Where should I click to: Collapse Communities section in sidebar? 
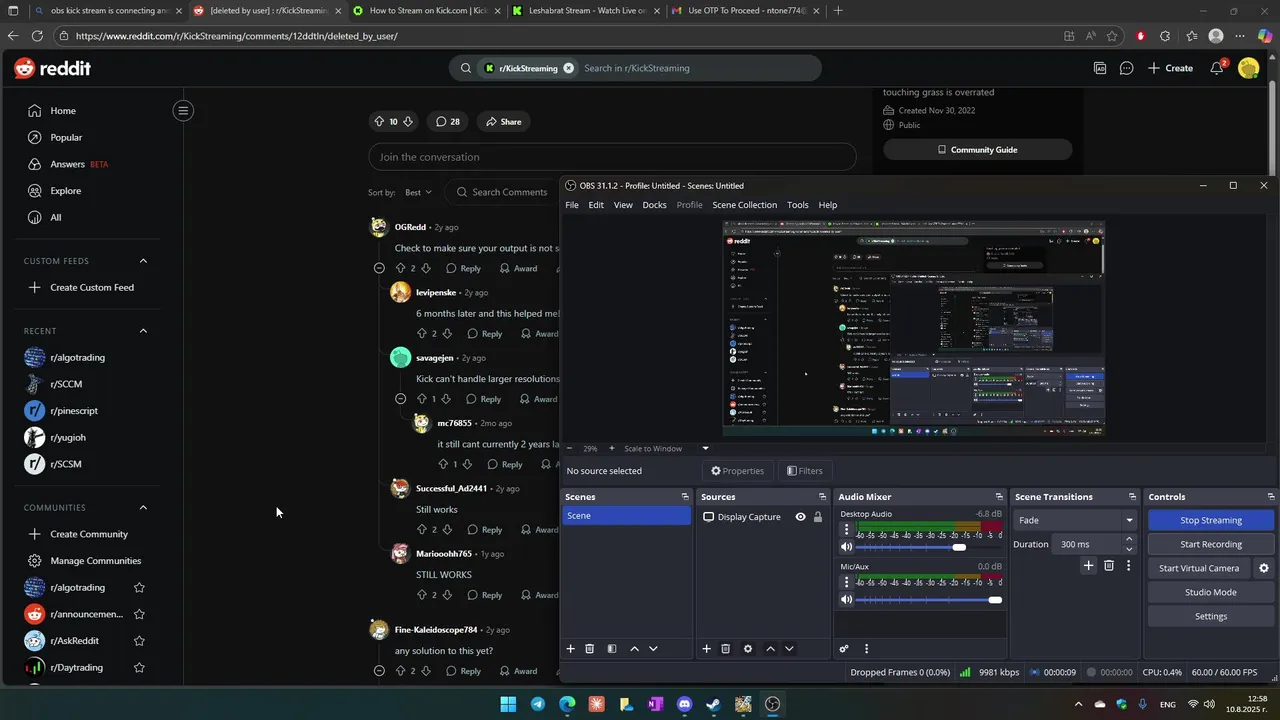pos(143,508)
